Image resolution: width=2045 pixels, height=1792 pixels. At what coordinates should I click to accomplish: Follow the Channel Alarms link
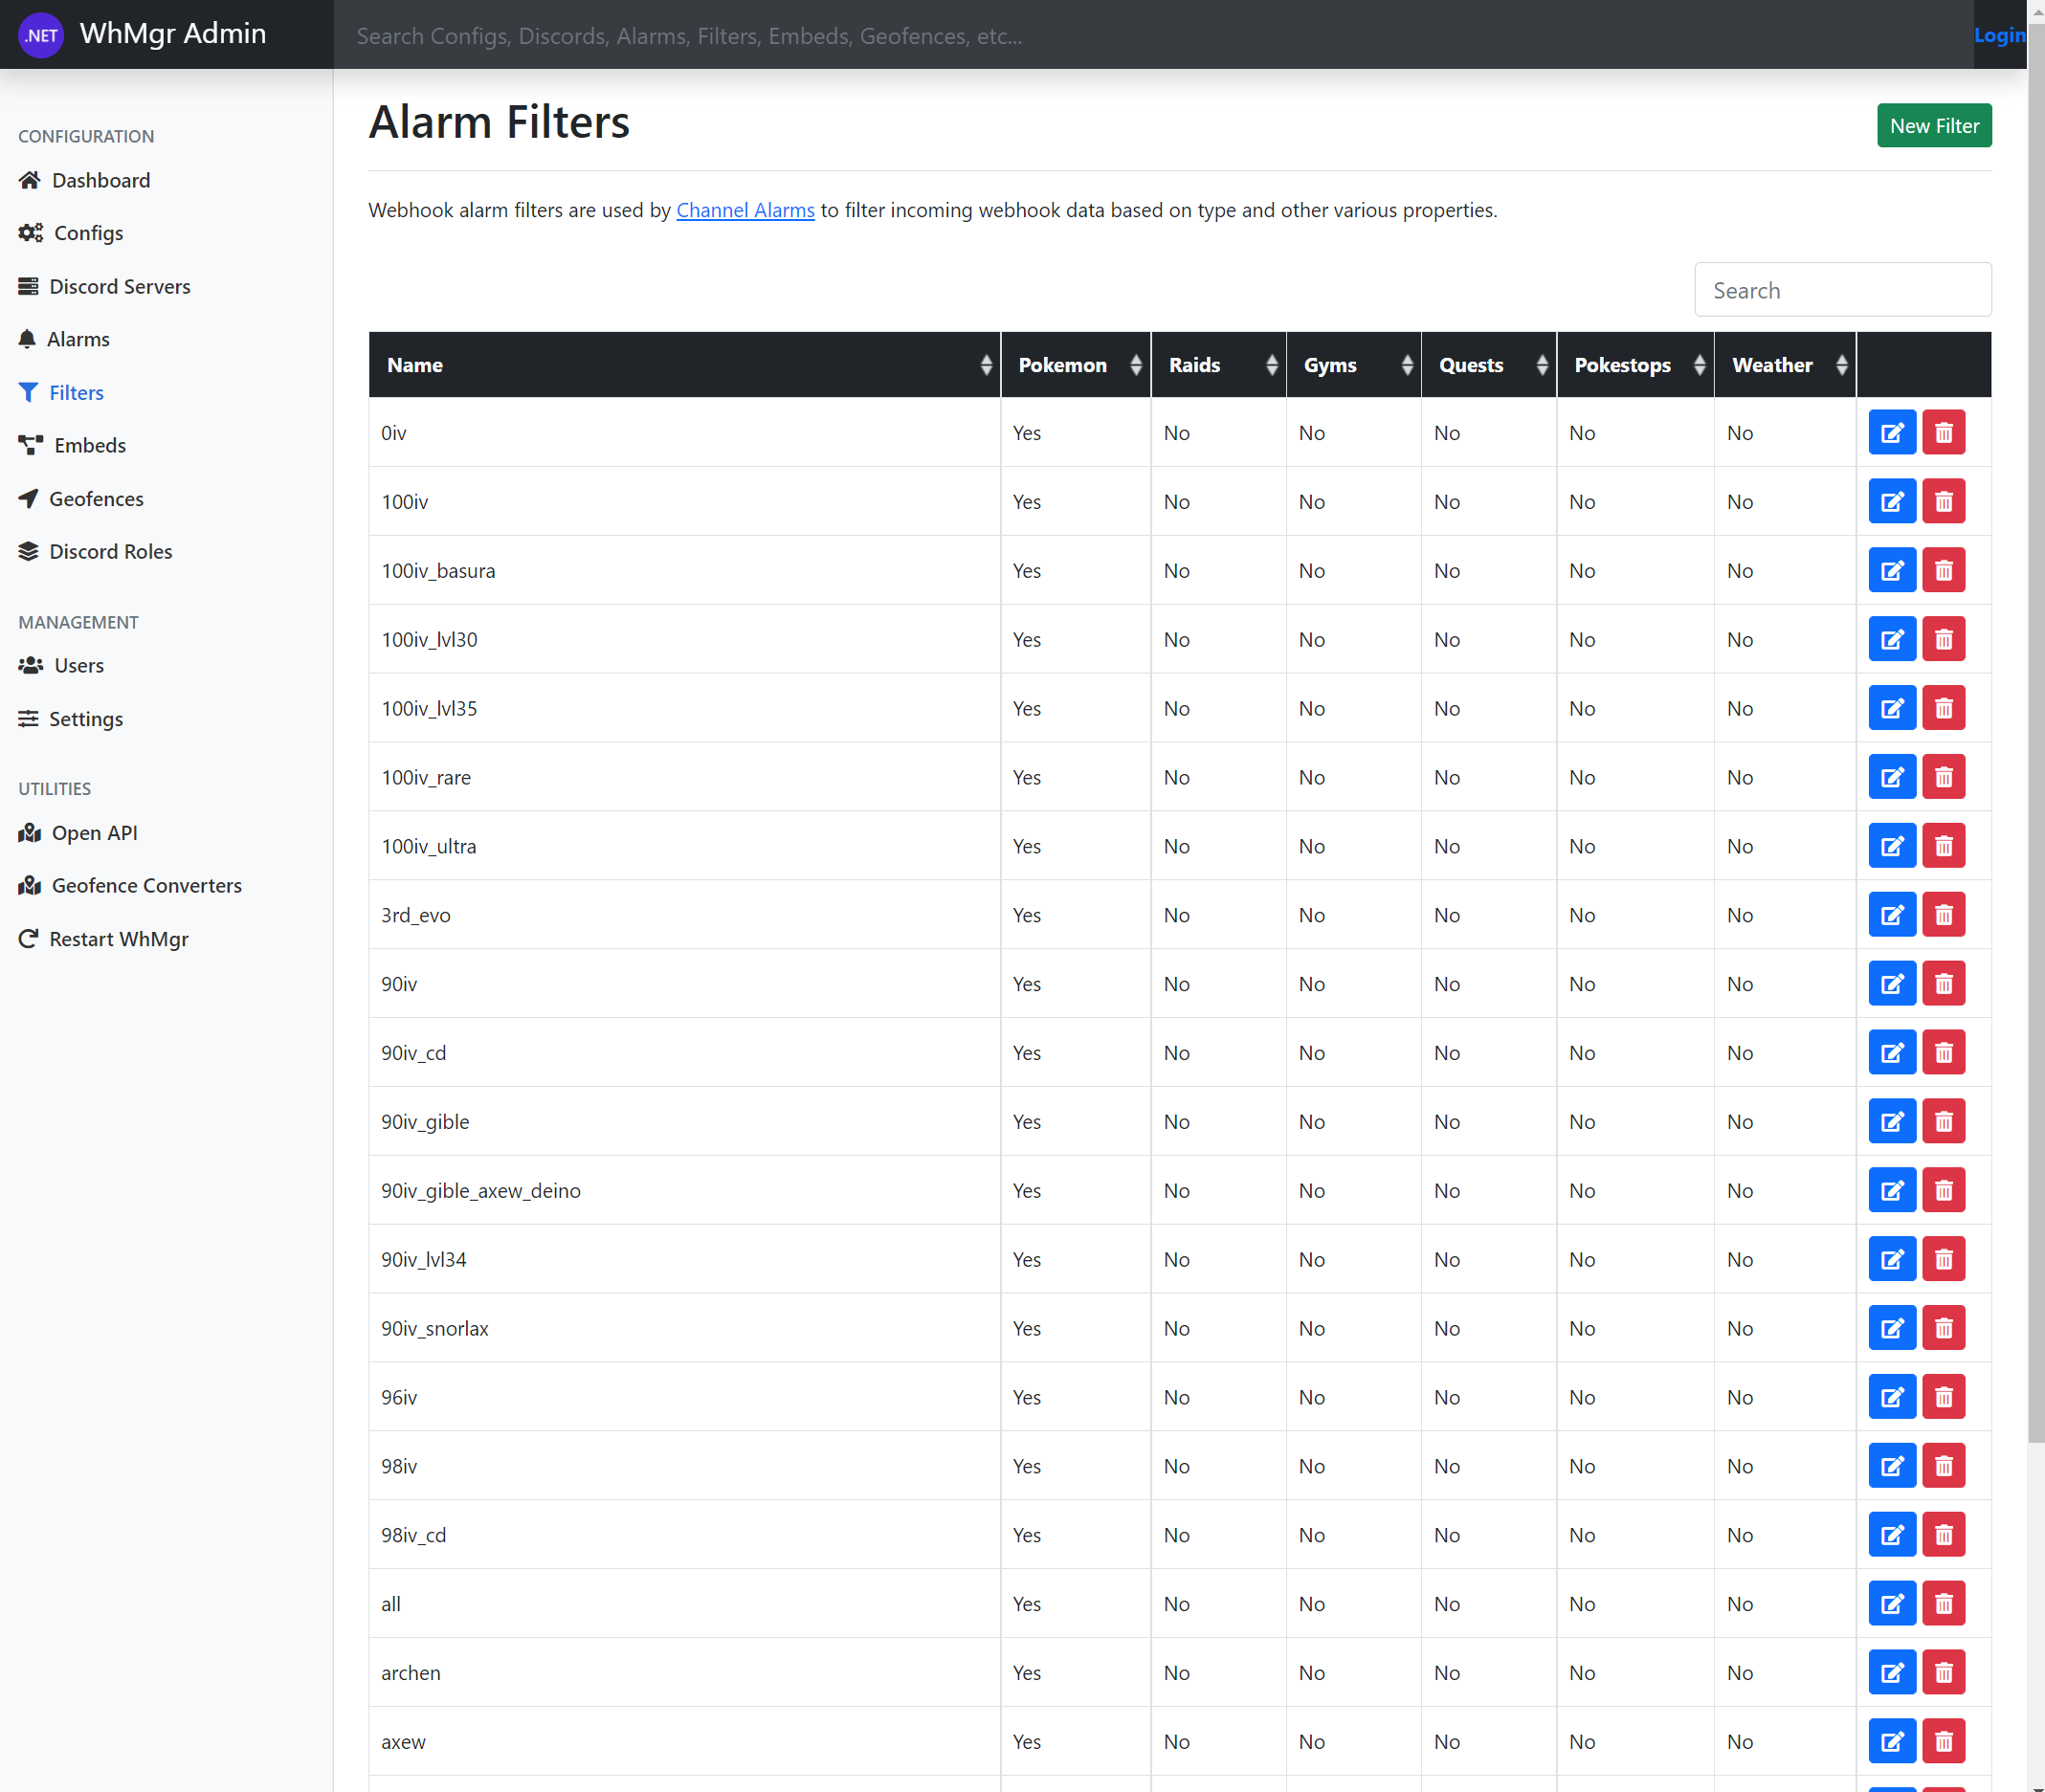745,210
